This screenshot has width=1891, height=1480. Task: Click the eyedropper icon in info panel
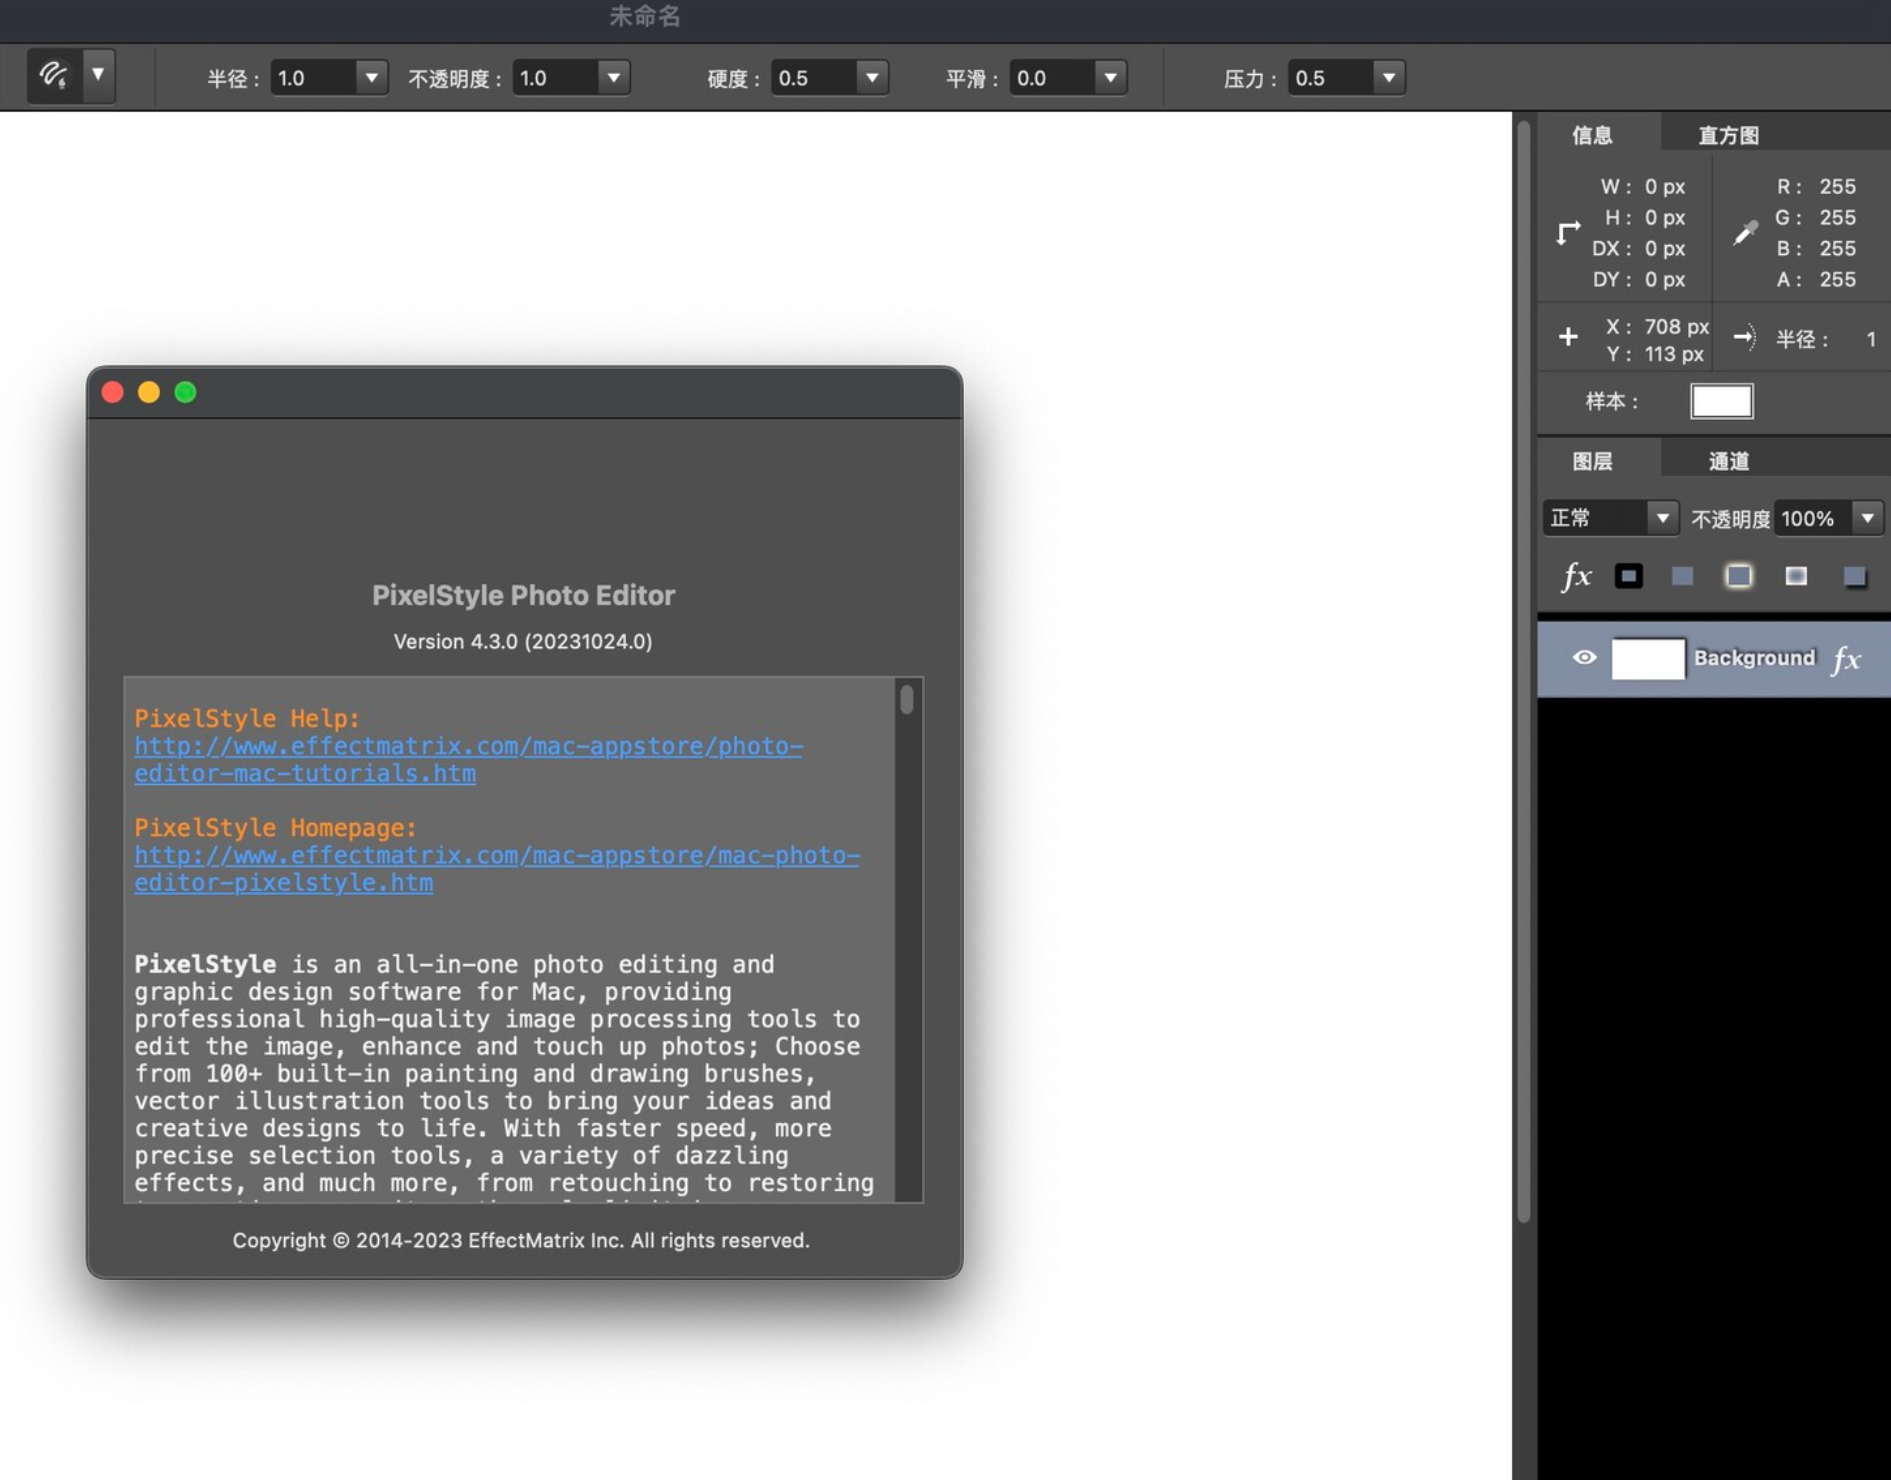point(1745,232)
